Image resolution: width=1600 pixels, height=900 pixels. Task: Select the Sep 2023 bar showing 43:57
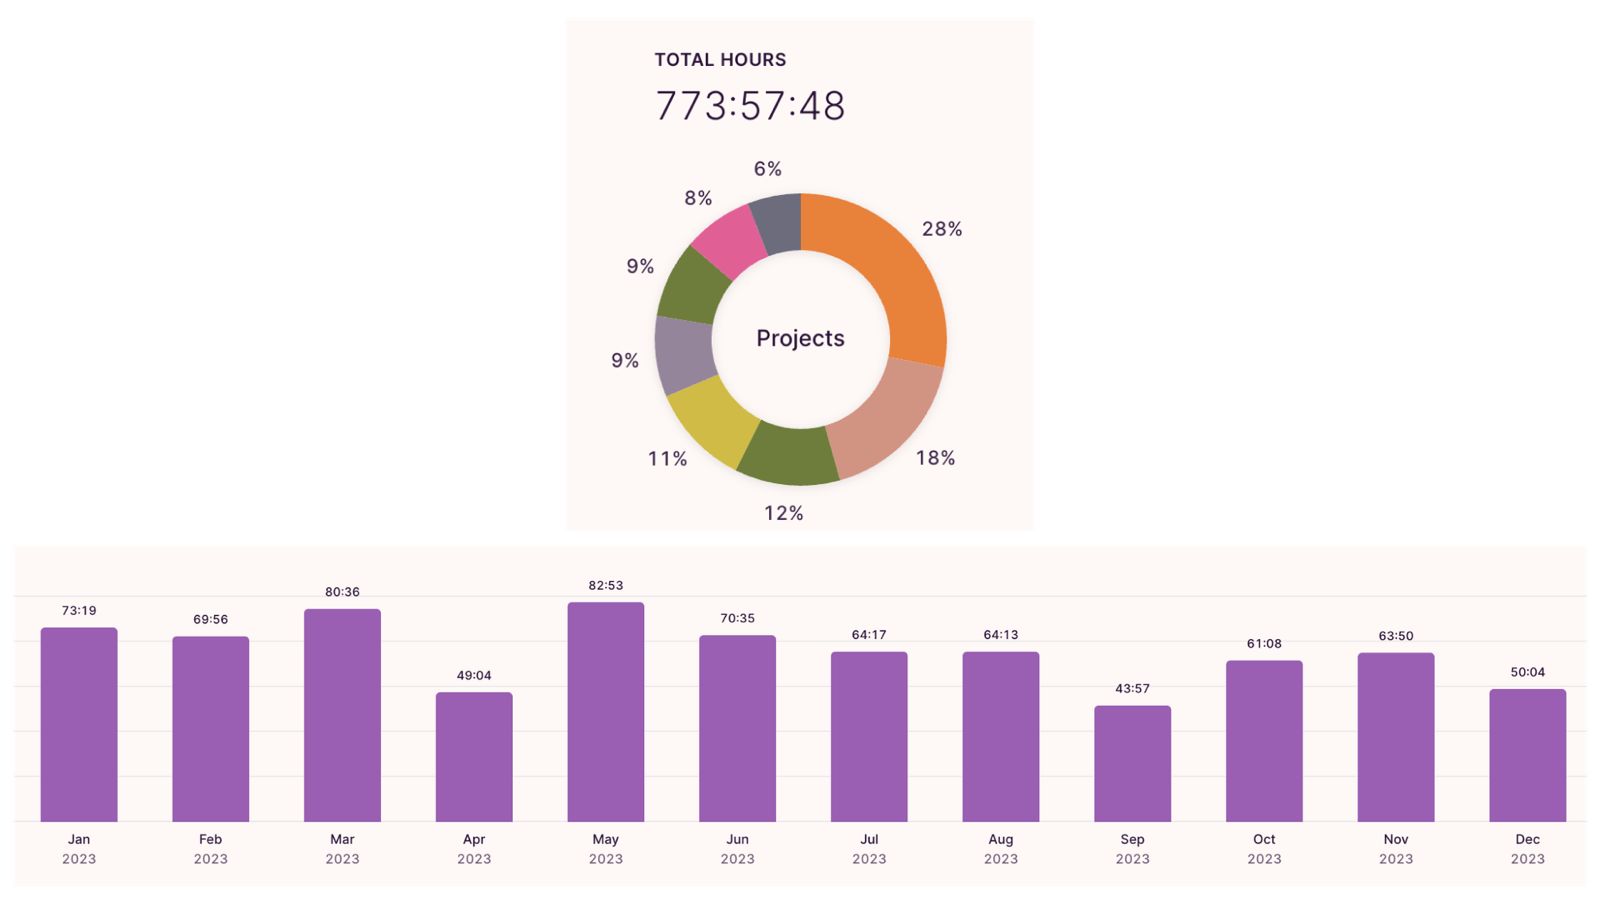click(1132, 764)
